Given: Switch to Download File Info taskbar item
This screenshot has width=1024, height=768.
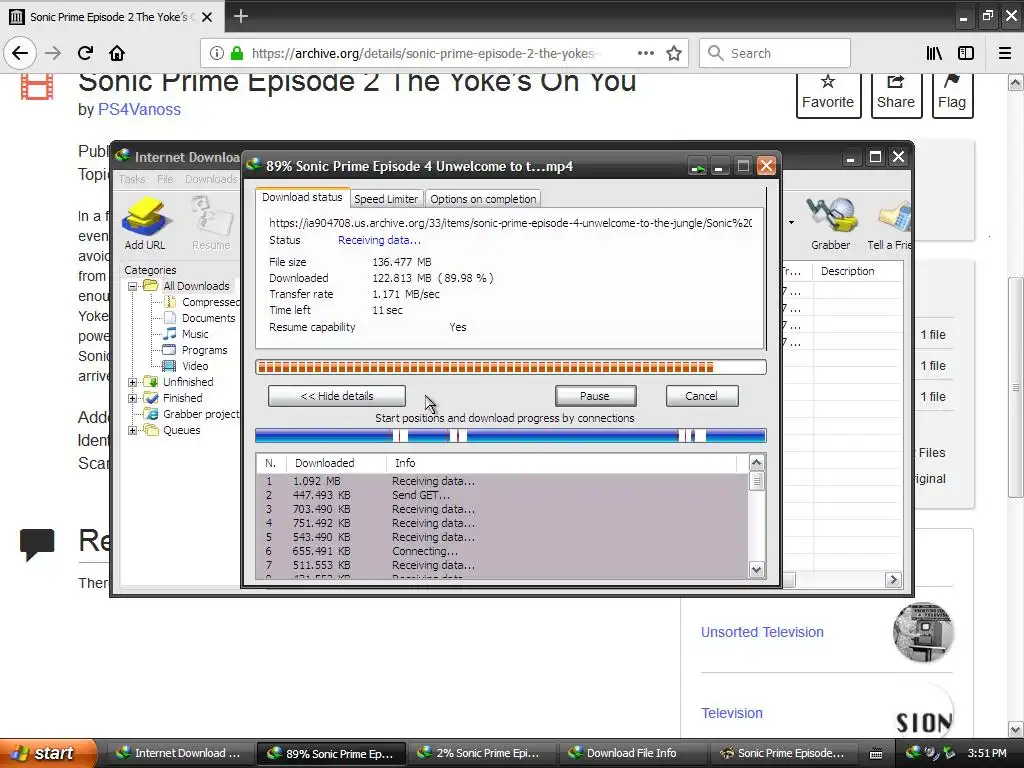Looking at the screenshot, I should [x=632, y=753].
